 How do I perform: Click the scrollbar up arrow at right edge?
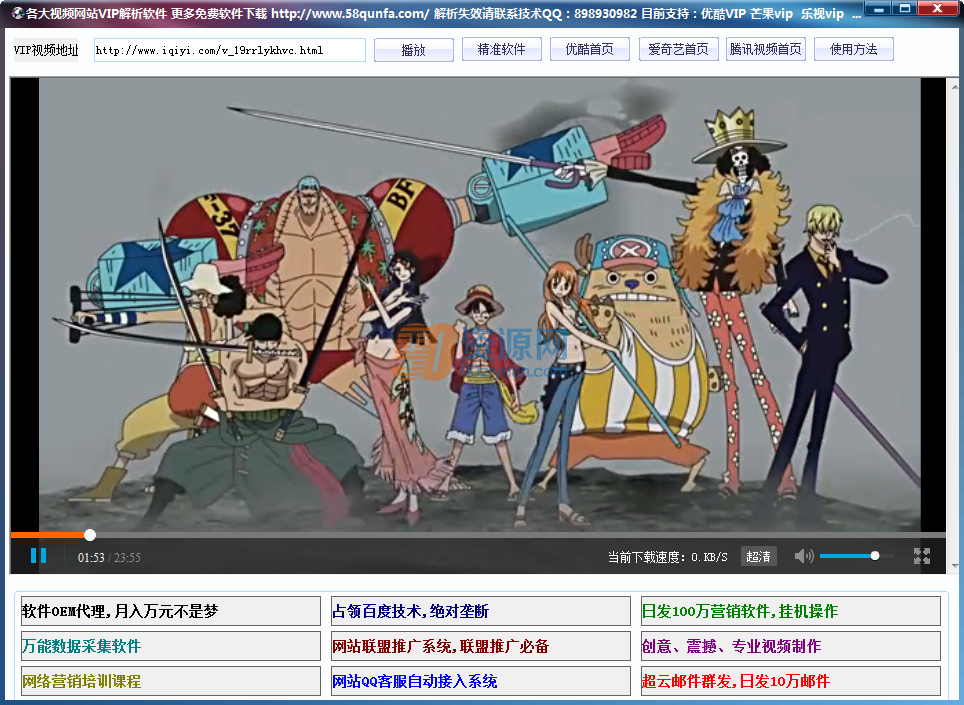[955, 85]
